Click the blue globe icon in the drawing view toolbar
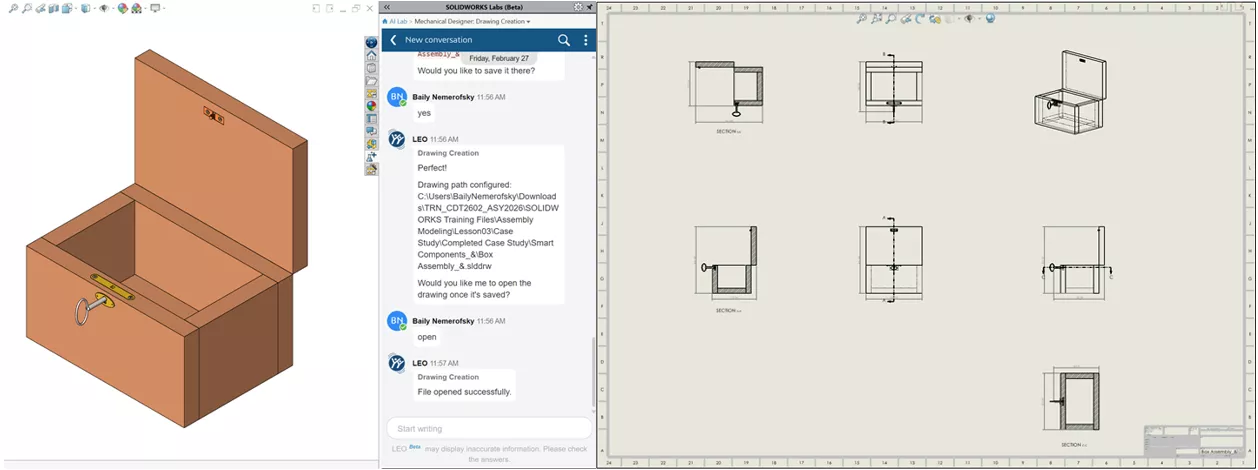 (x=991, y=18)
